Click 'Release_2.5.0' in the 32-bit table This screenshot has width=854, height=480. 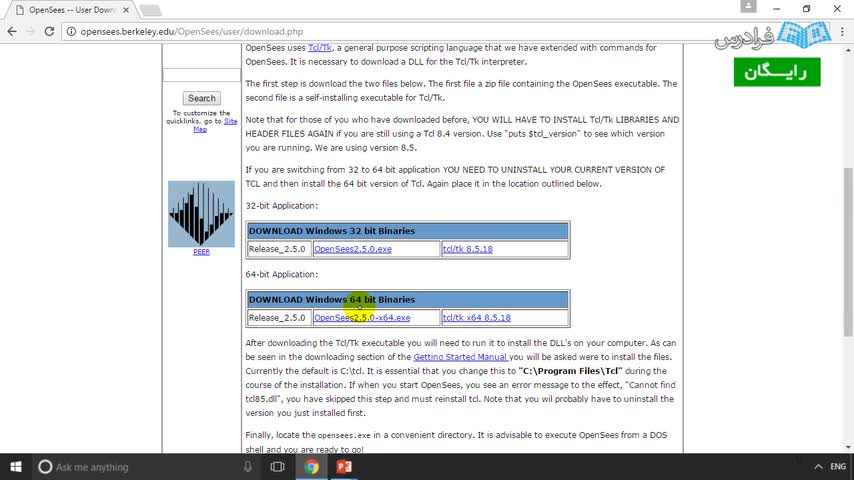[277, 249]
